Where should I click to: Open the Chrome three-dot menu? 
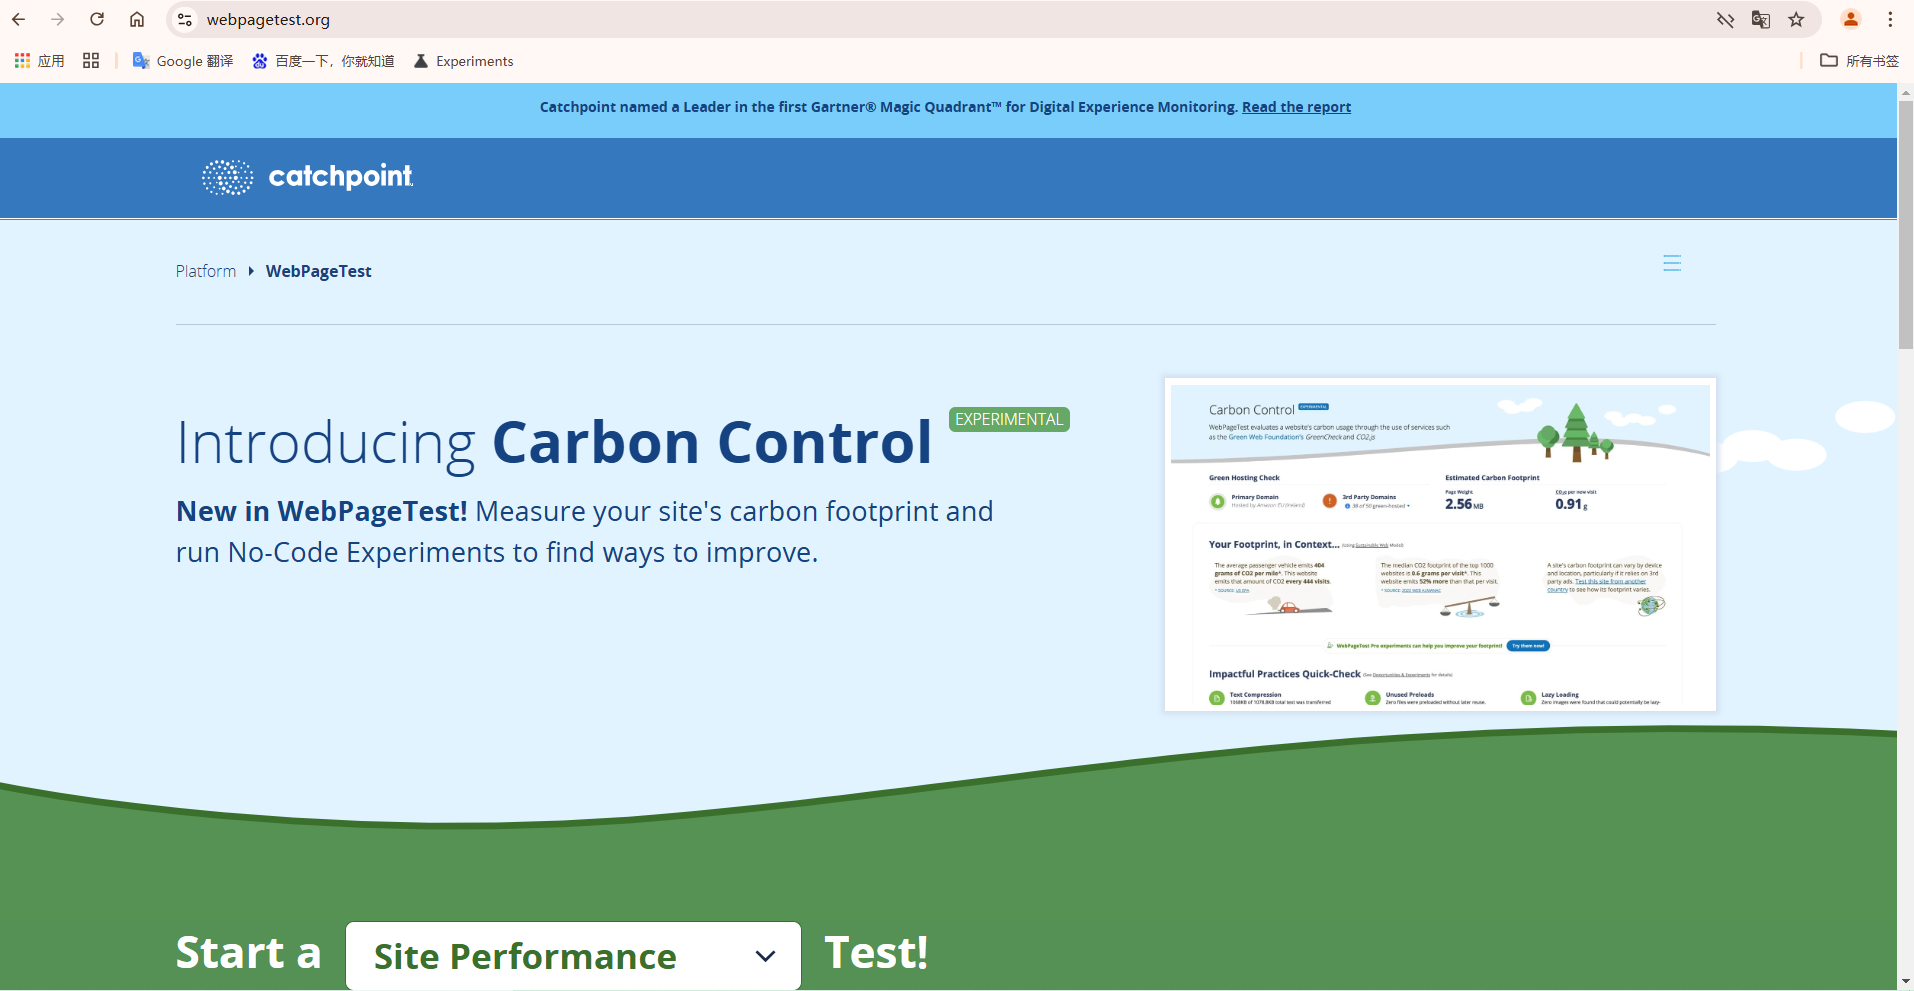1890,19
